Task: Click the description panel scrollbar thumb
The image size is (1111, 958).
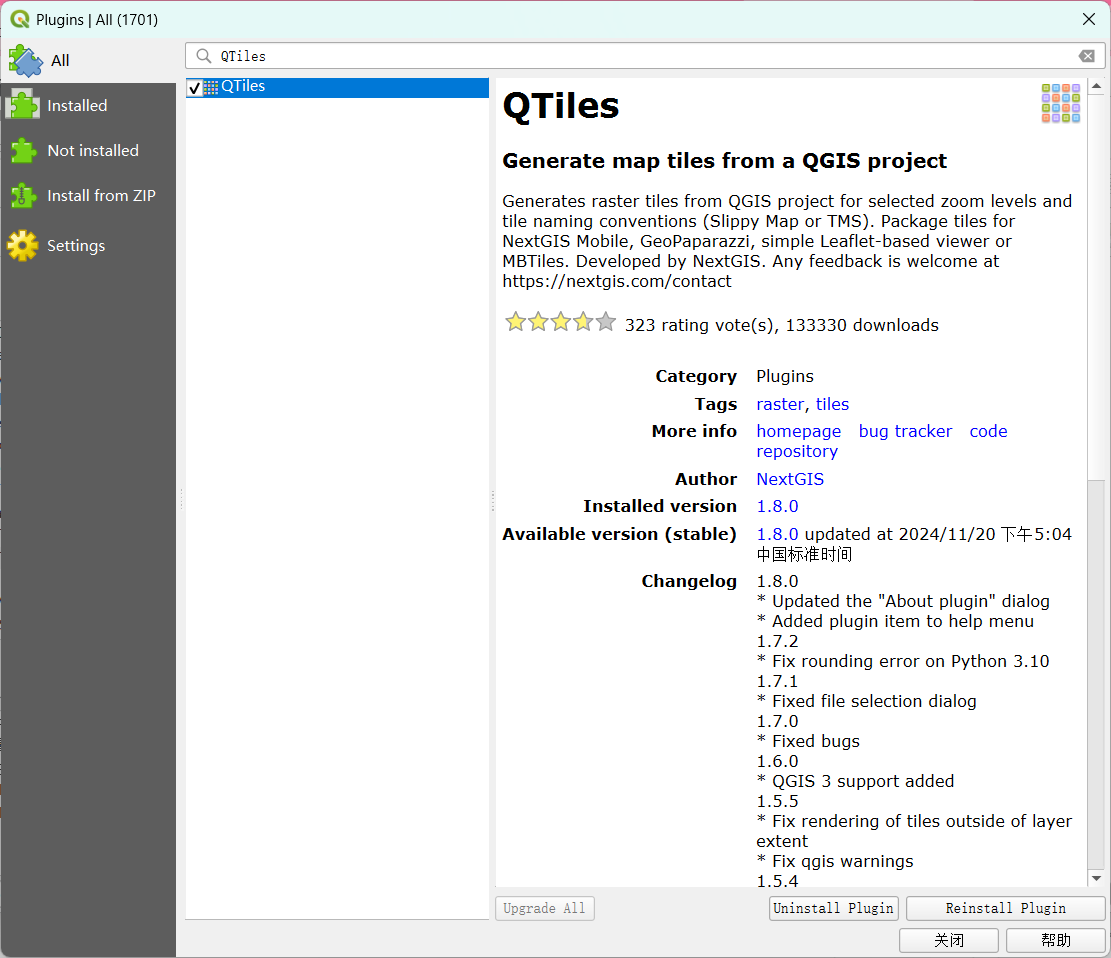Action: [1096, 288]
